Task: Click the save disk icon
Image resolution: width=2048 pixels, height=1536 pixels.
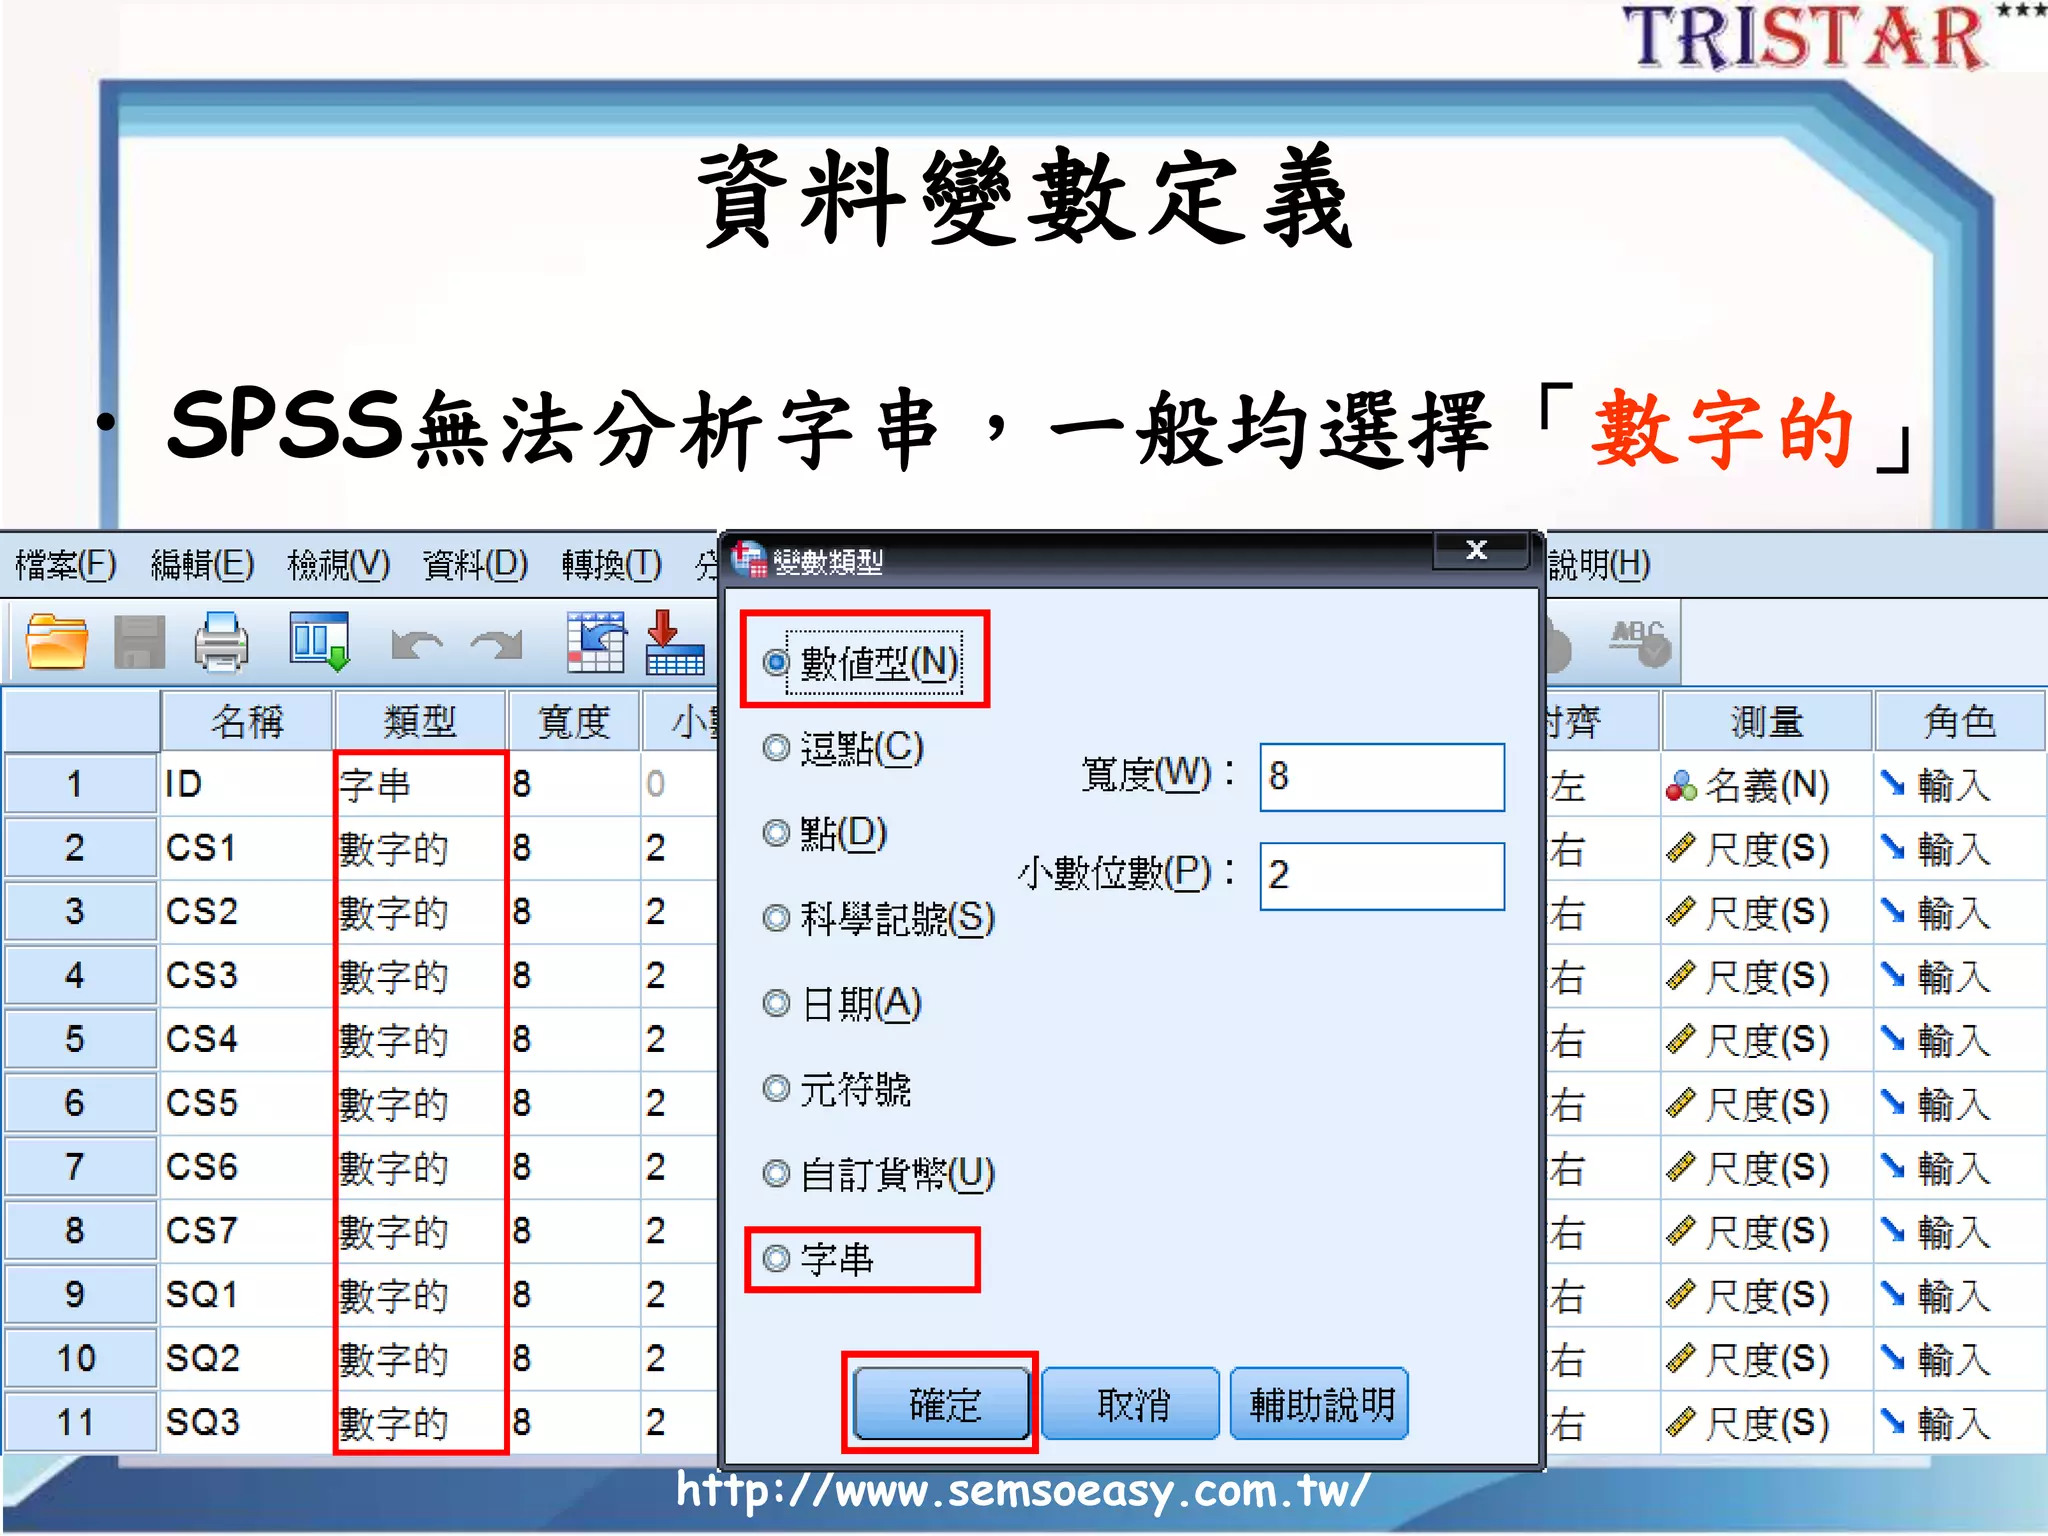Action: (139, 641)
